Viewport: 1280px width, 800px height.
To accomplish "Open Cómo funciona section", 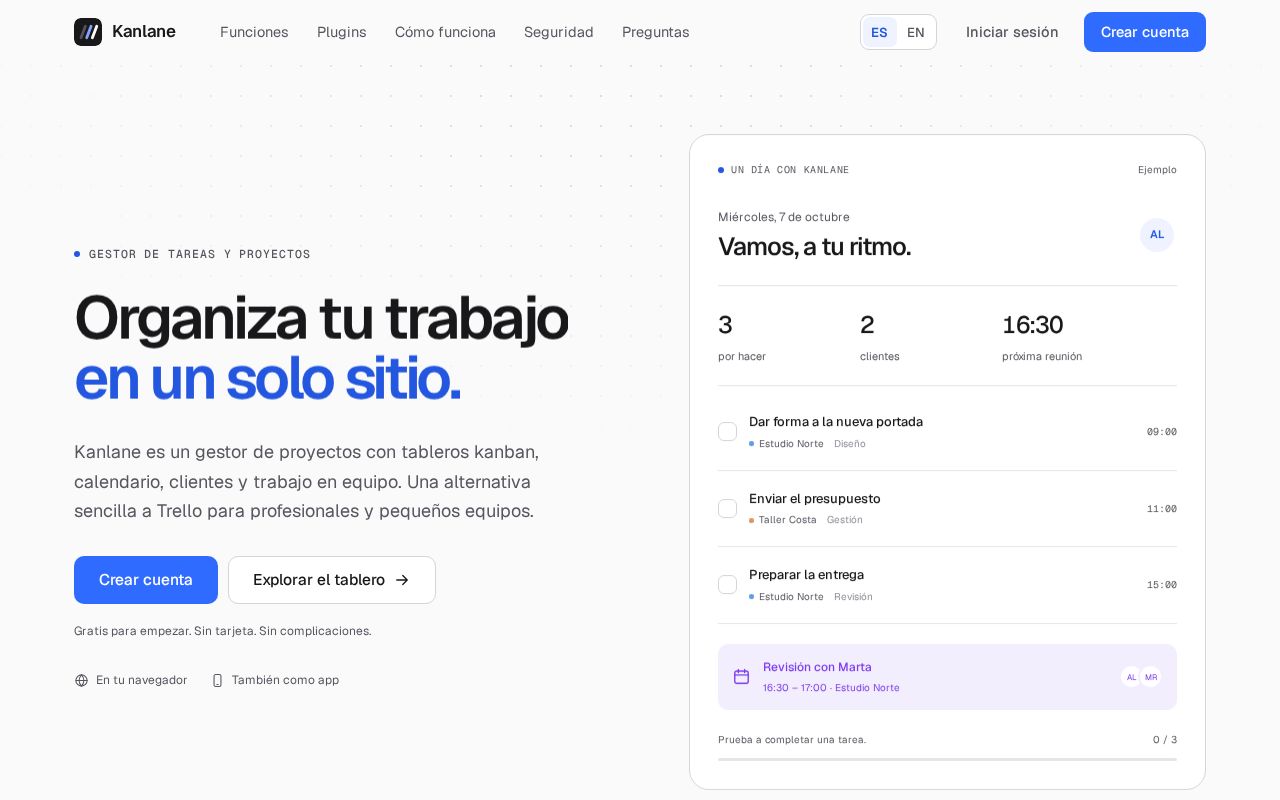I will [x=445, y=32].
